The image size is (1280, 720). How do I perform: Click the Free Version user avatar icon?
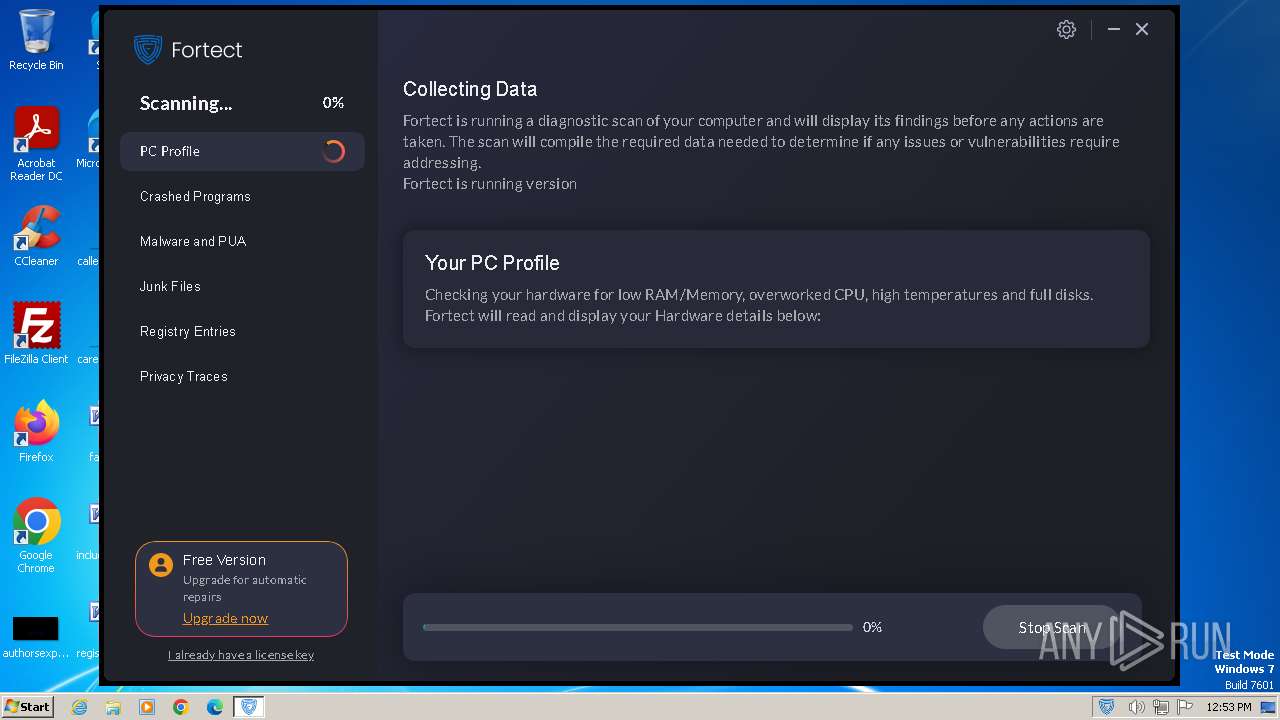[160, 565]
